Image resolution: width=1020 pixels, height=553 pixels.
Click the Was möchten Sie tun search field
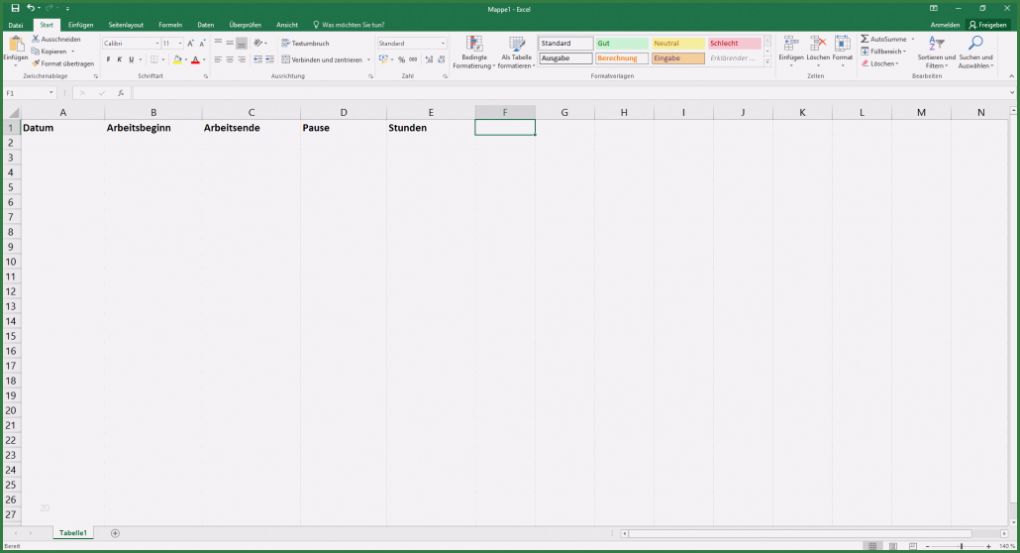pos(349,25)
